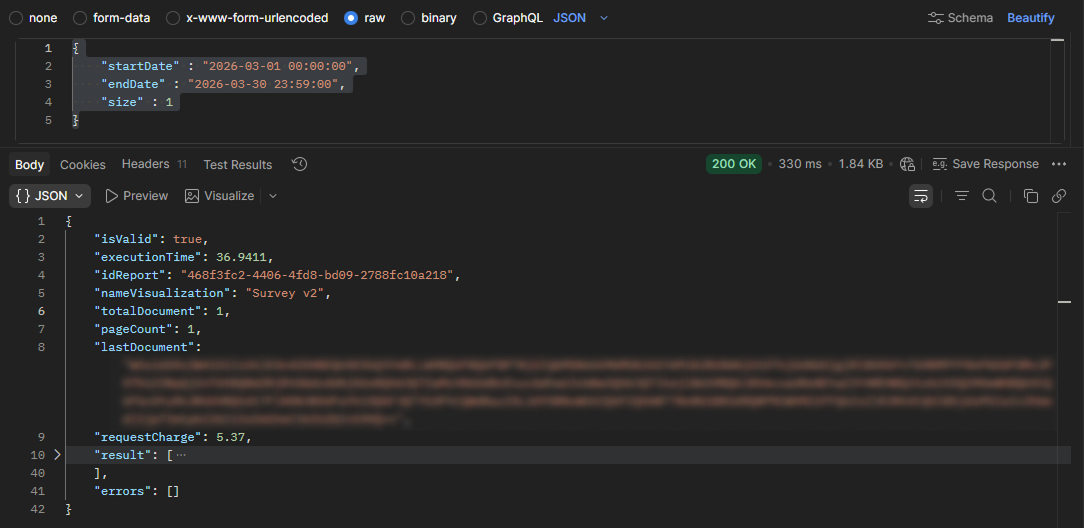Open search in response body

point(989,196)
